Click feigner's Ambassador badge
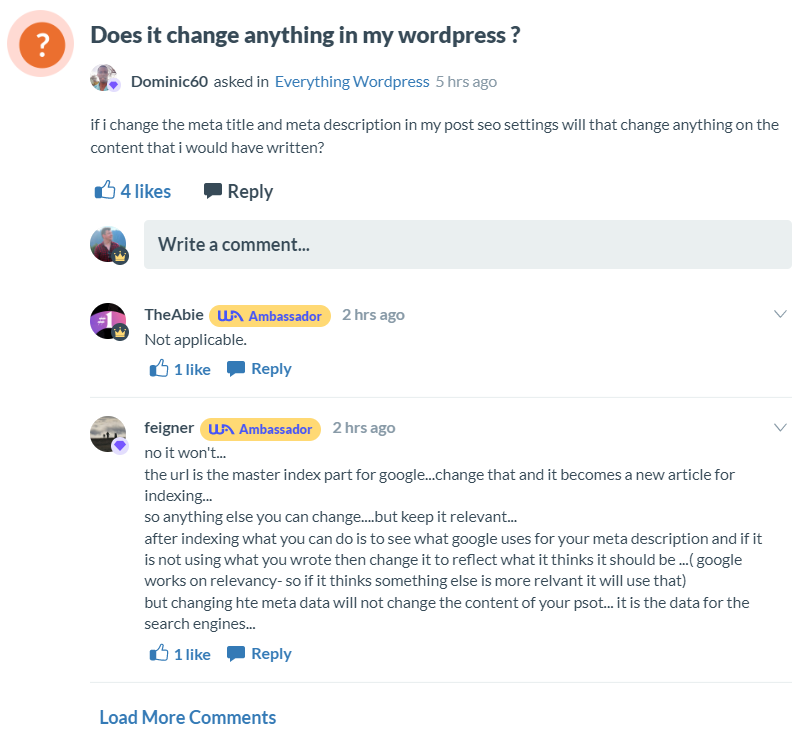The image size is (803, 733). pyautogui.click(x=260, y=429)
